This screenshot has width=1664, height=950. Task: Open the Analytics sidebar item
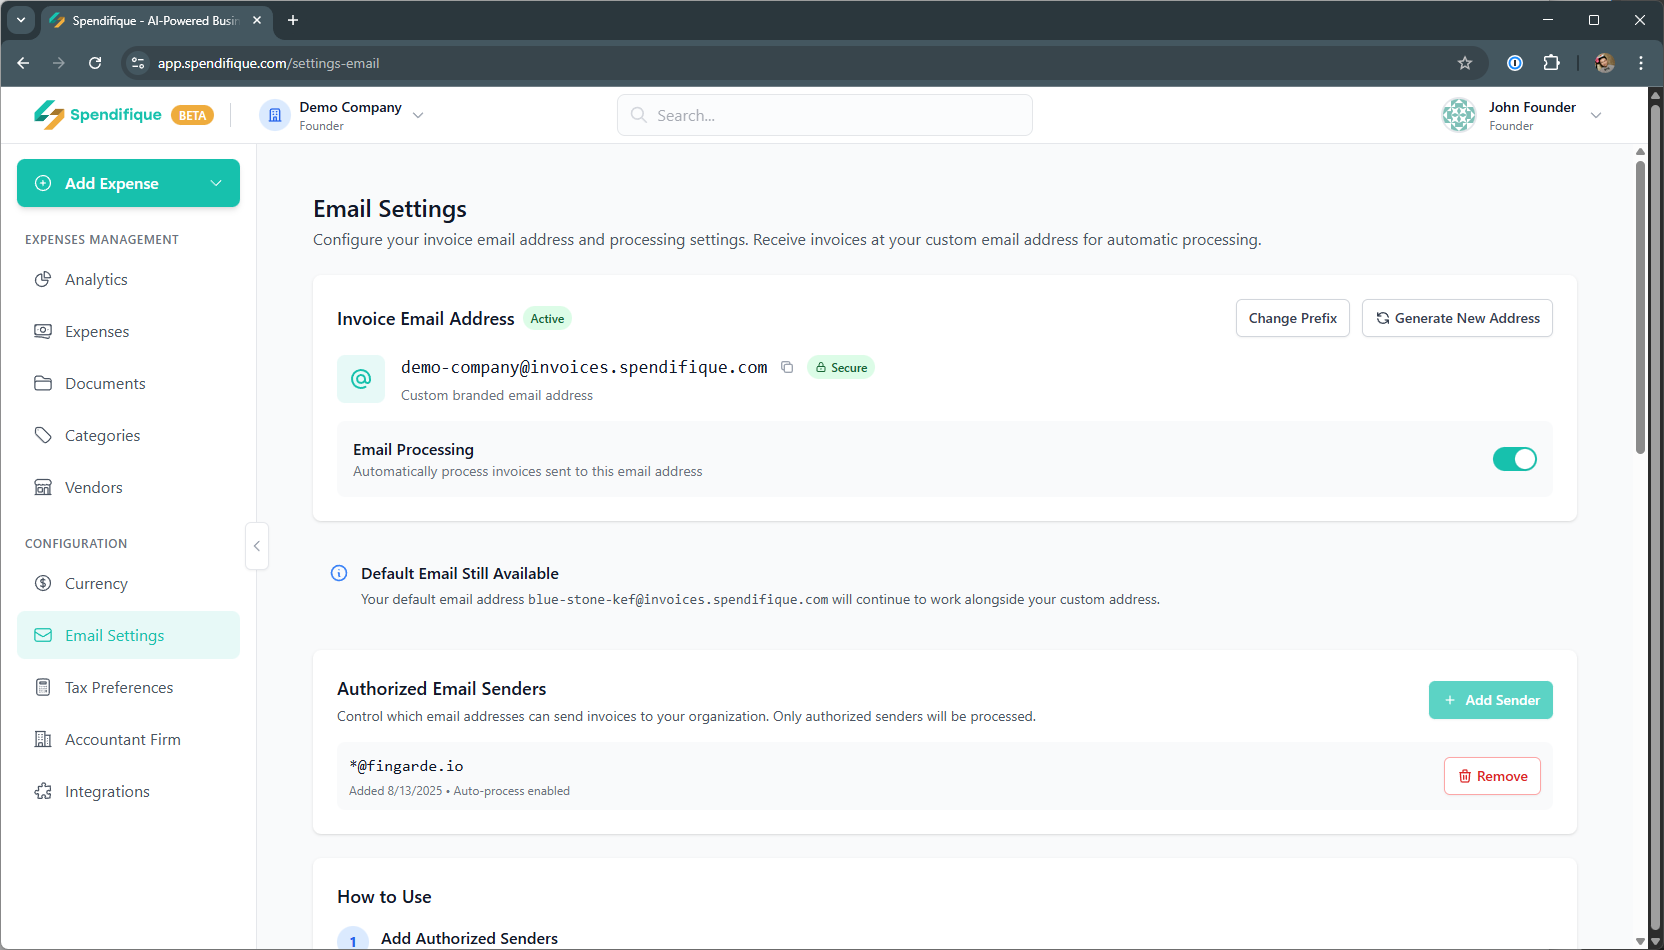pyautogui.click(x=96, y=280)
